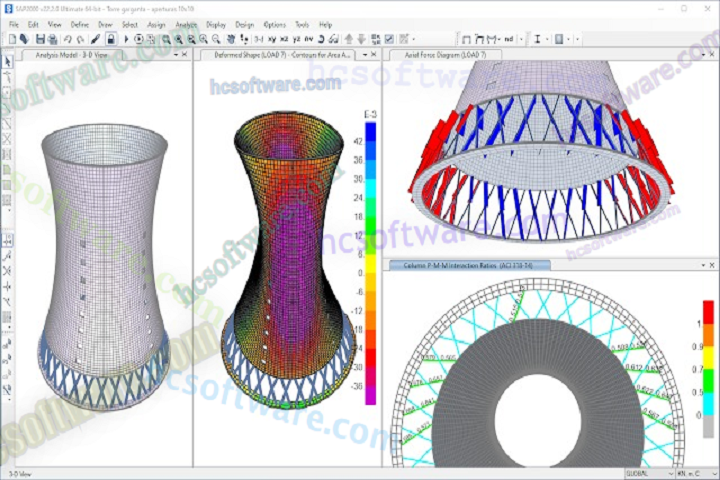Switch to Deformed Shape (LOAD 7) window tab
This screenshot has width=720, height=480.
pos(287,55)
